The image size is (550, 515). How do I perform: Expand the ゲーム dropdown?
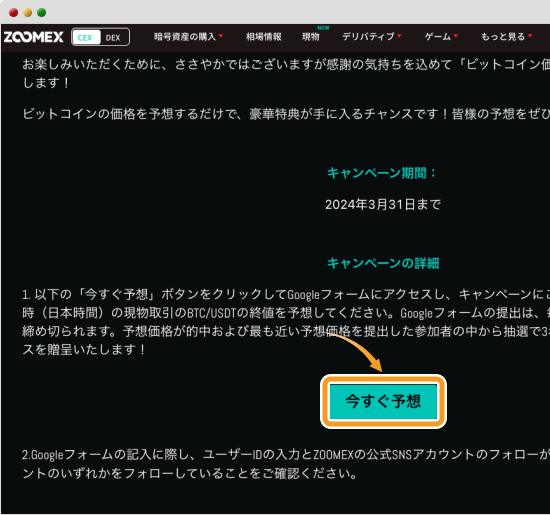(441, 36)
